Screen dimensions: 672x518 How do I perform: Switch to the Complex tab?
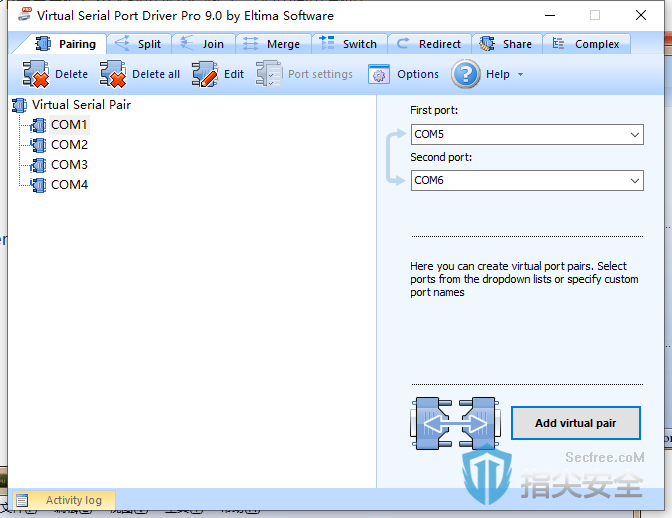click(x=586, y=44)
